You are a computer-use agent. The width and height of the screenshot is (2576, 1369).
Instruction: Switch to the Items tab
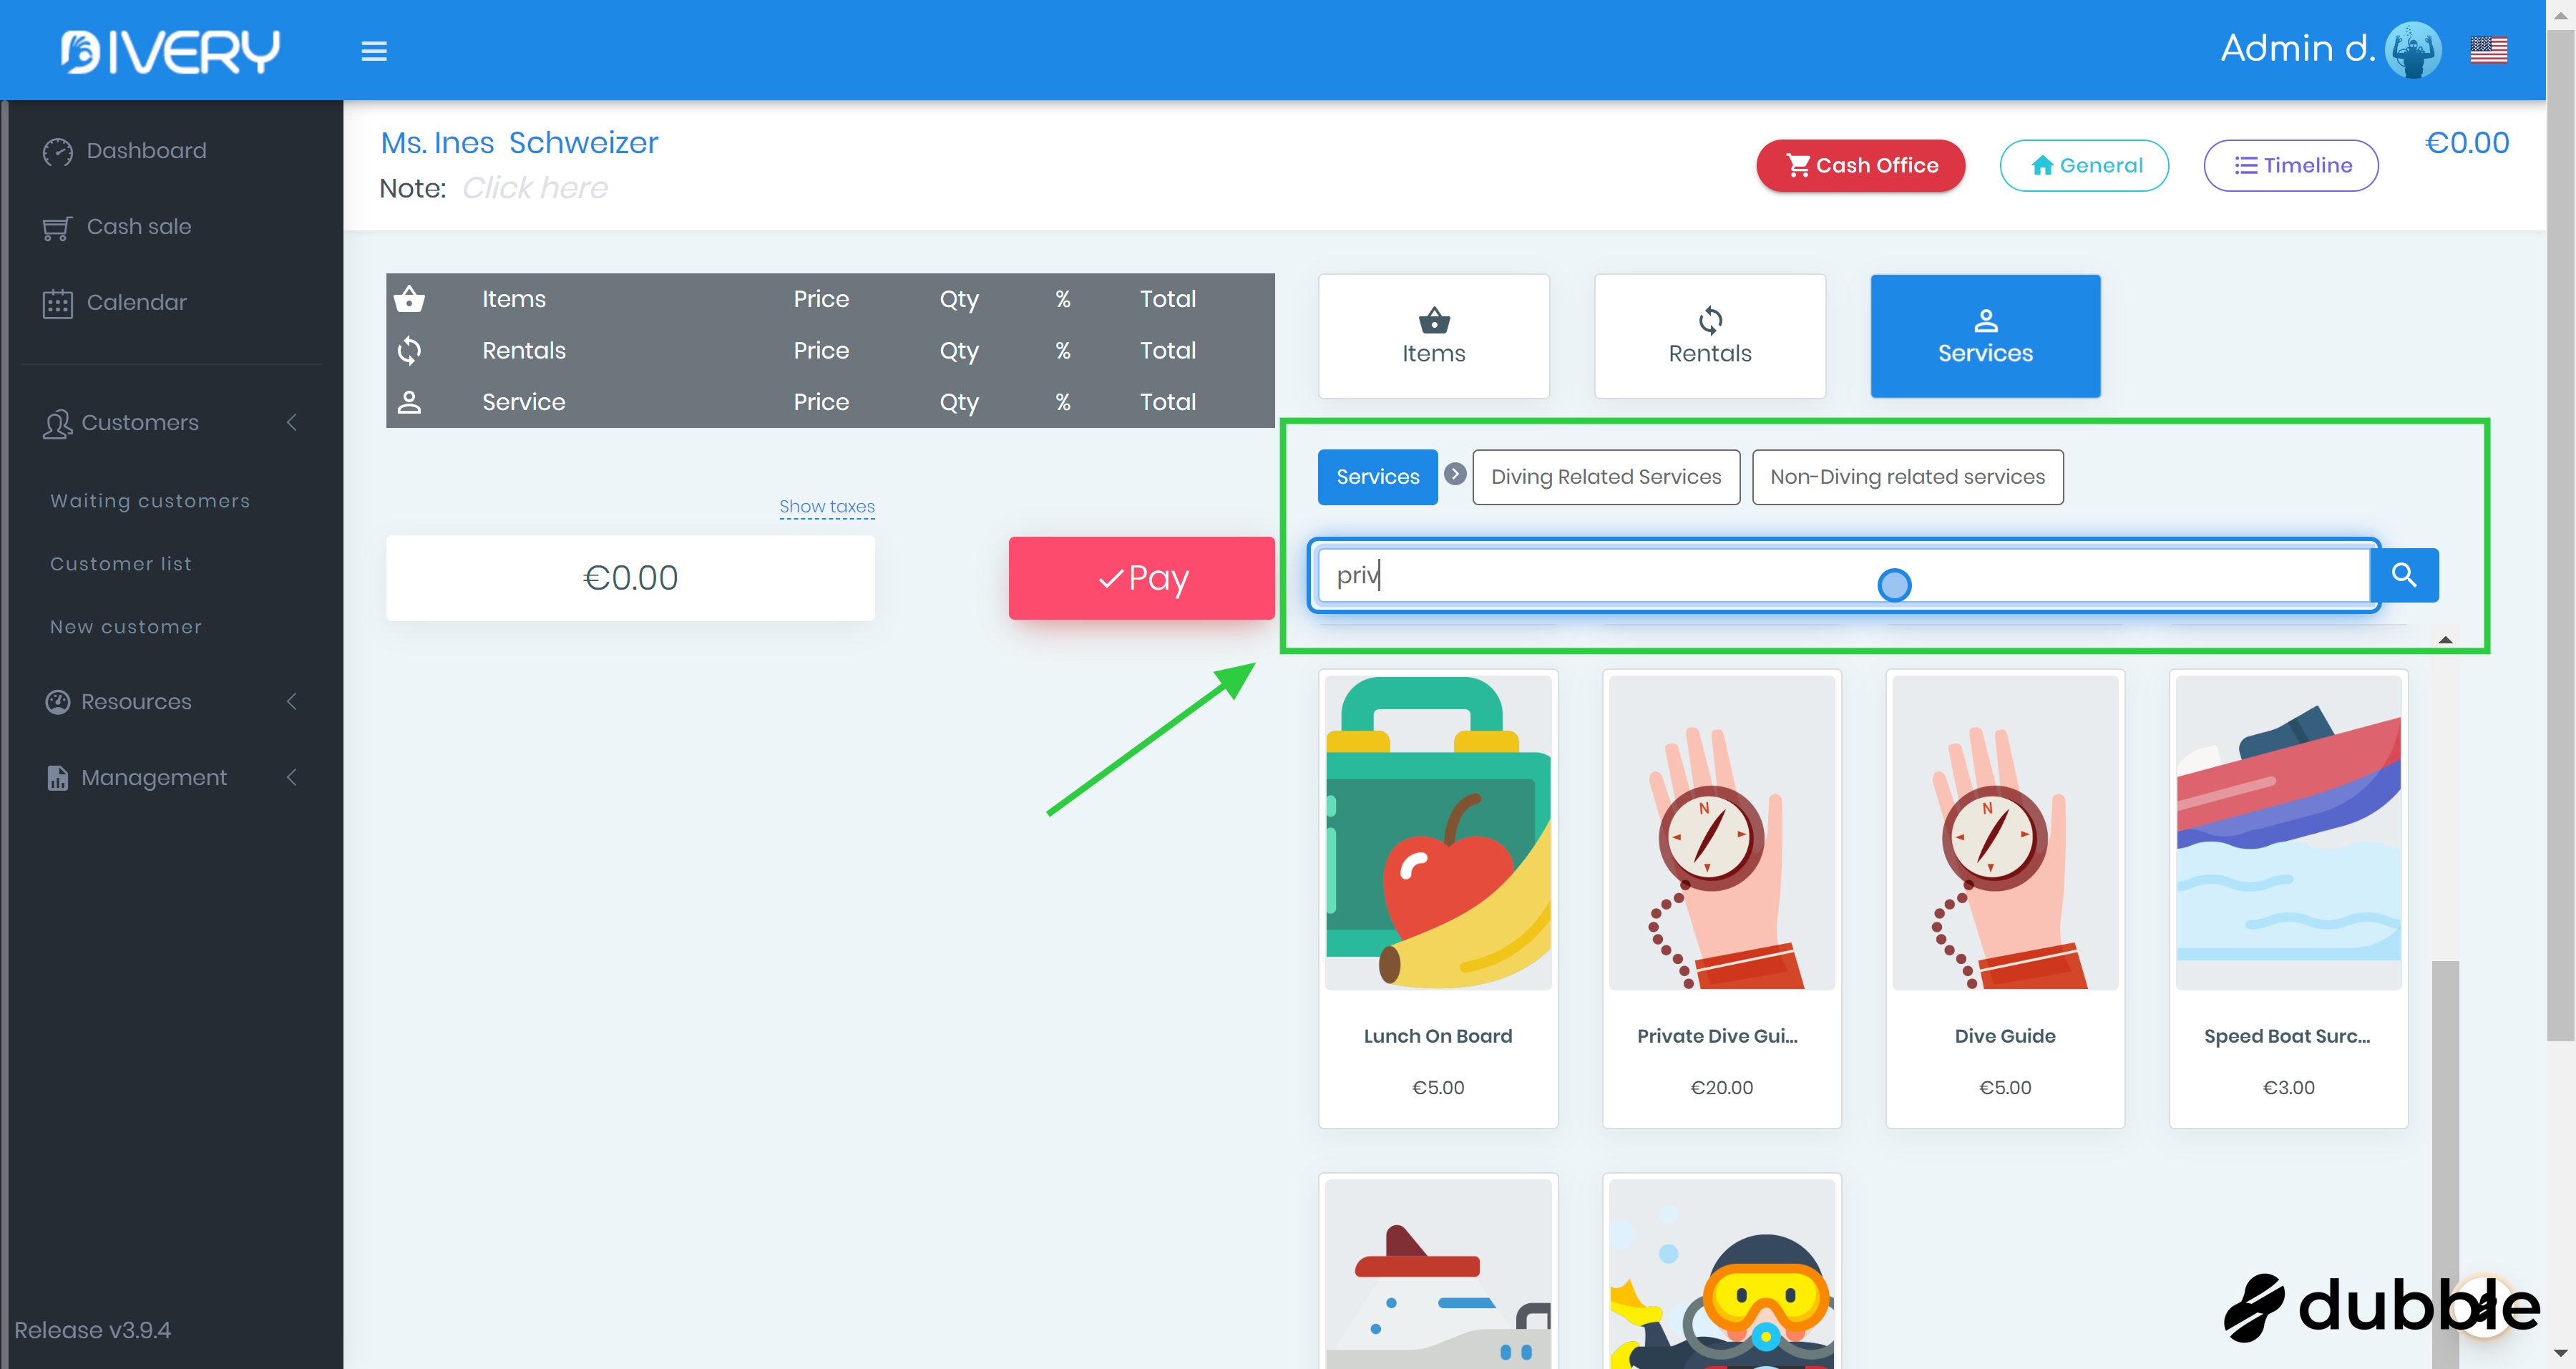1433,336
